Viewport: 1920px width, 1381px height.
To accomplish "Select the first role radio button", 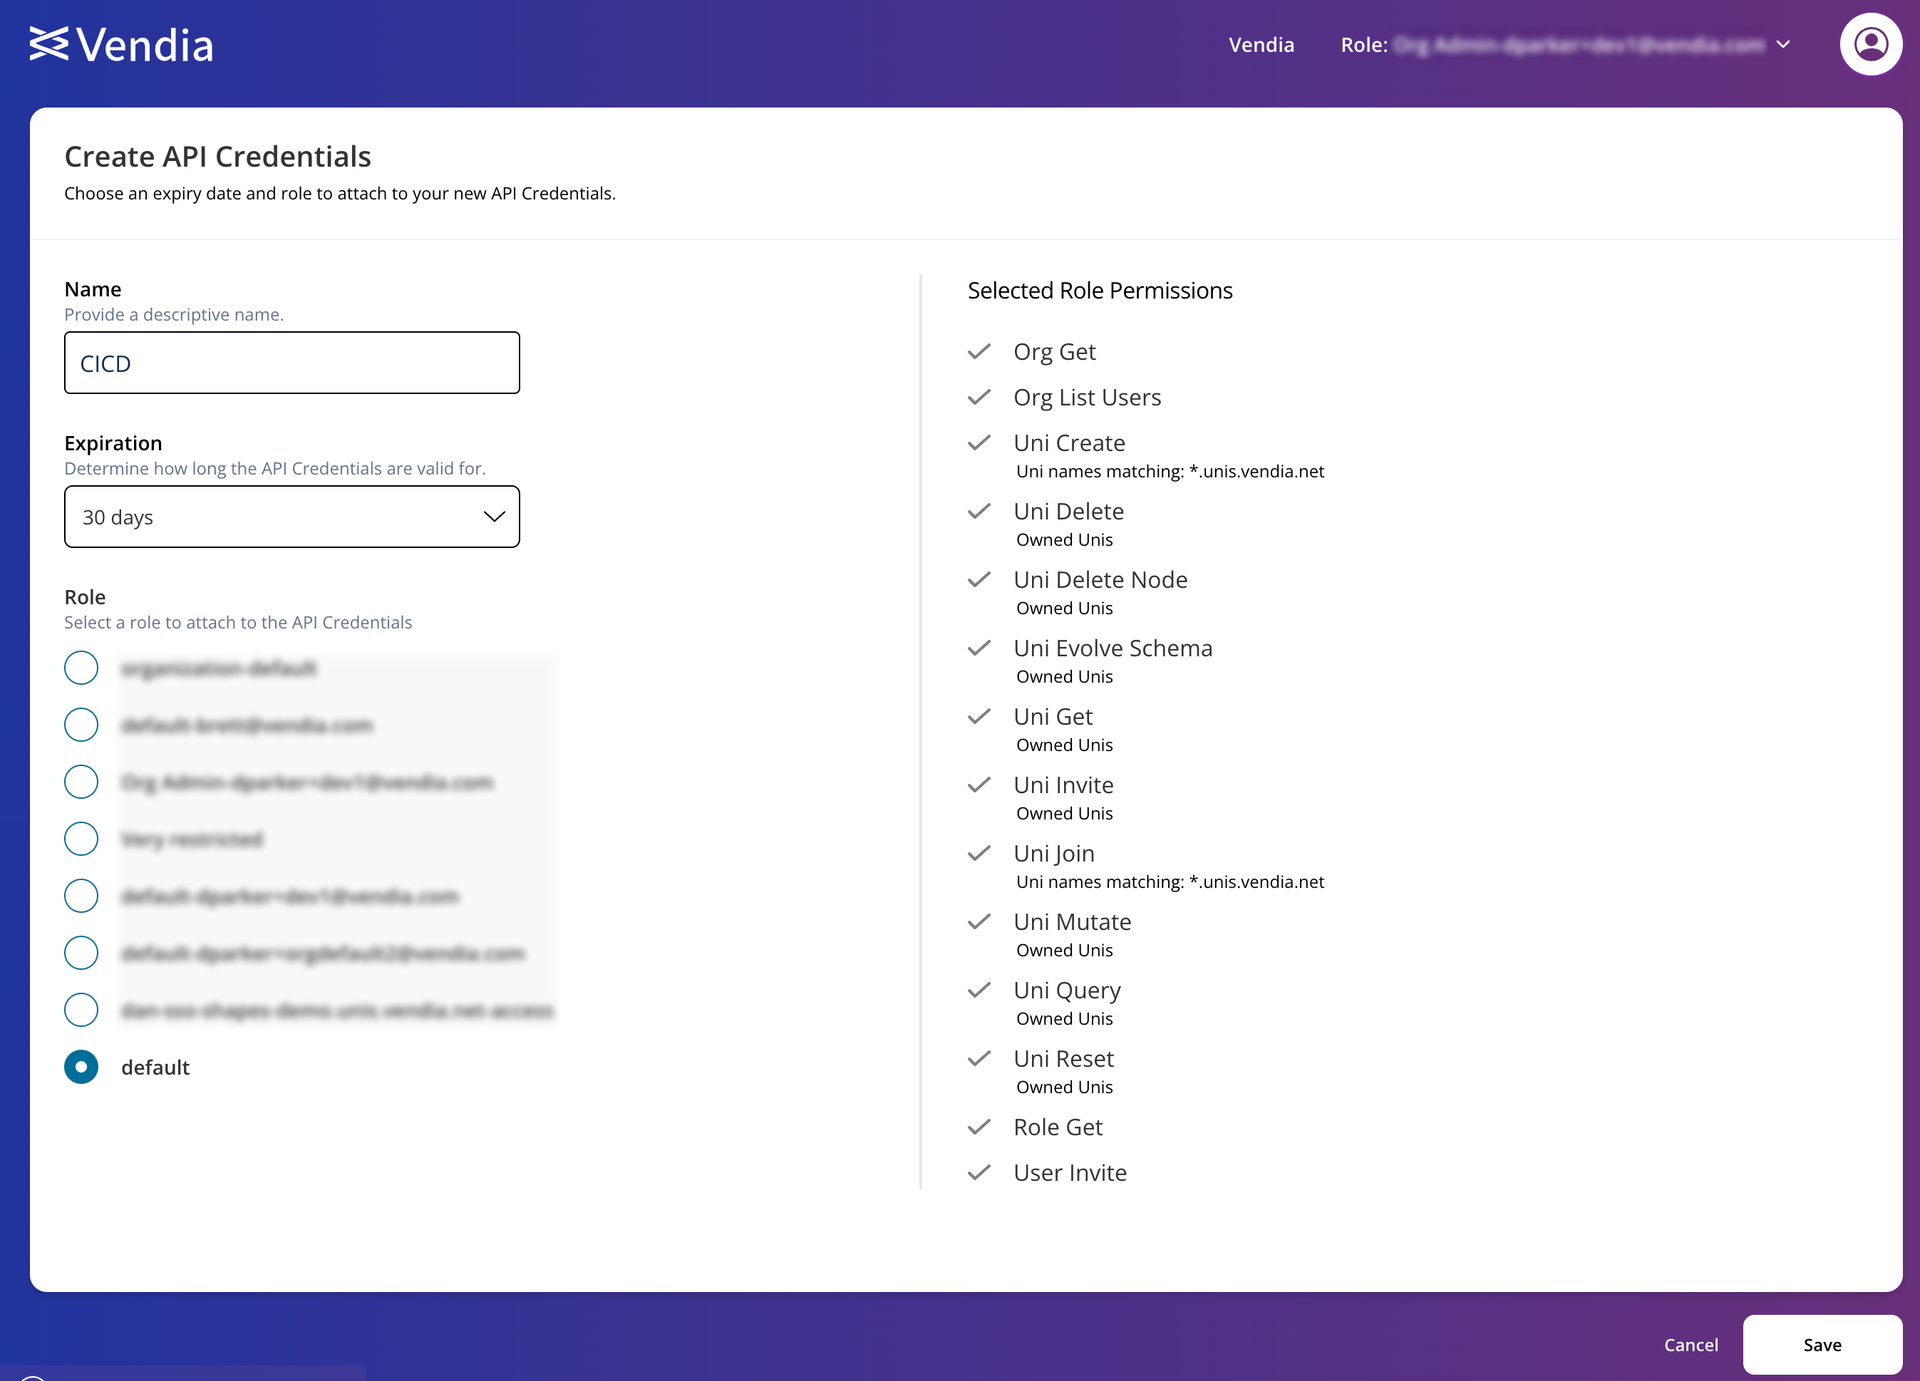I will coord(81,668).
